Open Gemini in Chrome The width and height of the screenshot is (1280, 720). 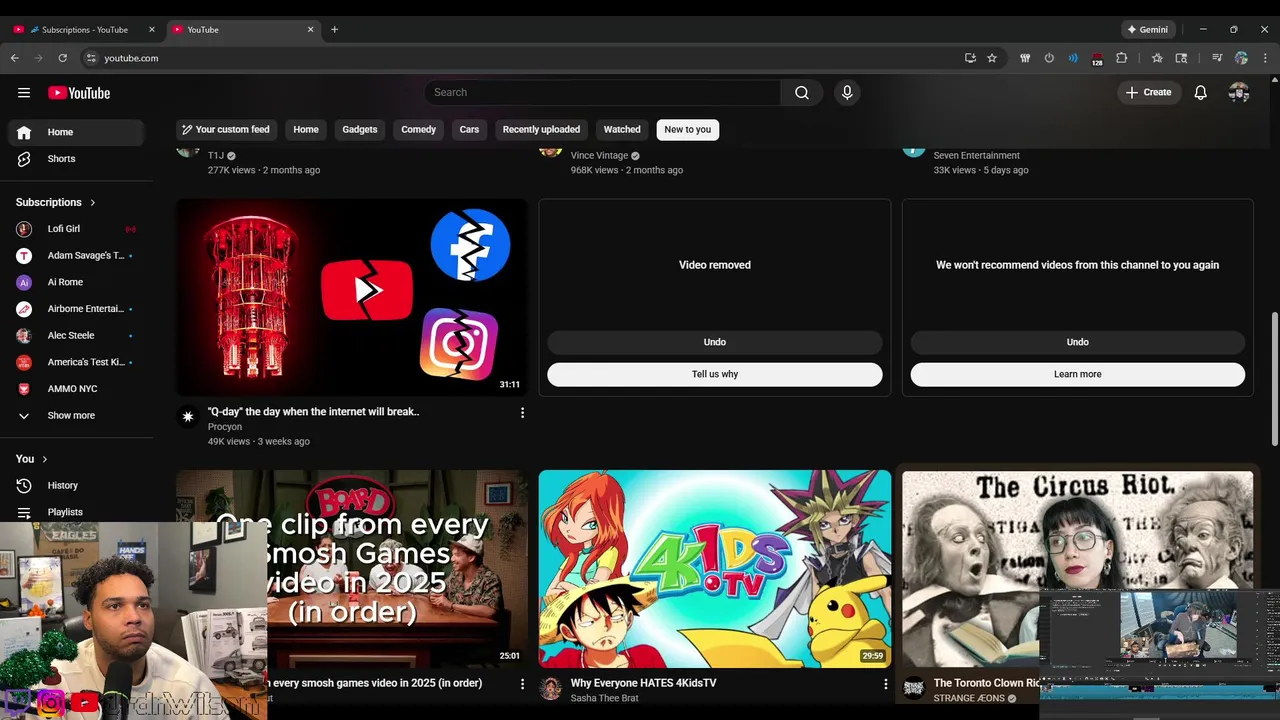pyautogui.click(x=1148, y=29)
